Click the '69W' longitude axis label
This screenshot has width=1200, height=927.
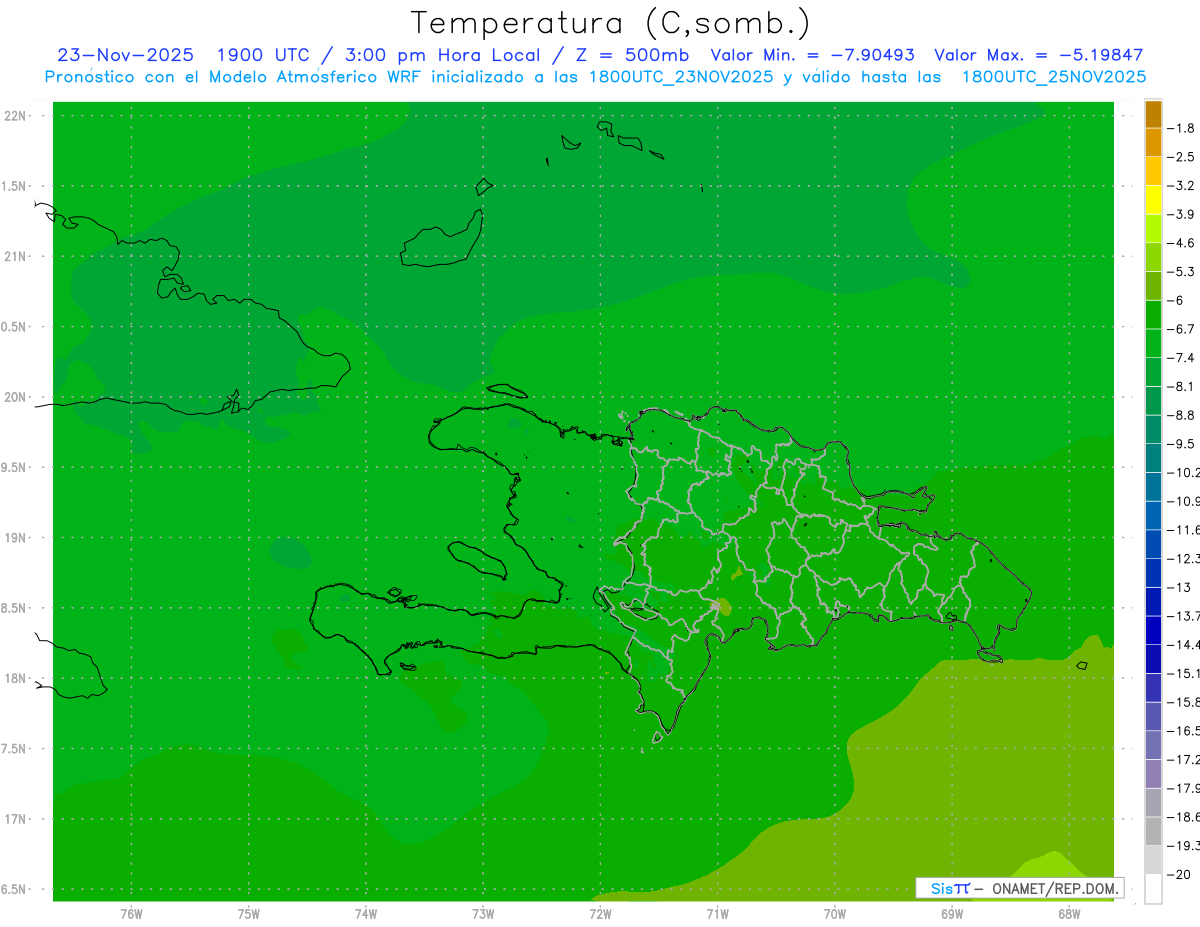(x=952, y=913)
